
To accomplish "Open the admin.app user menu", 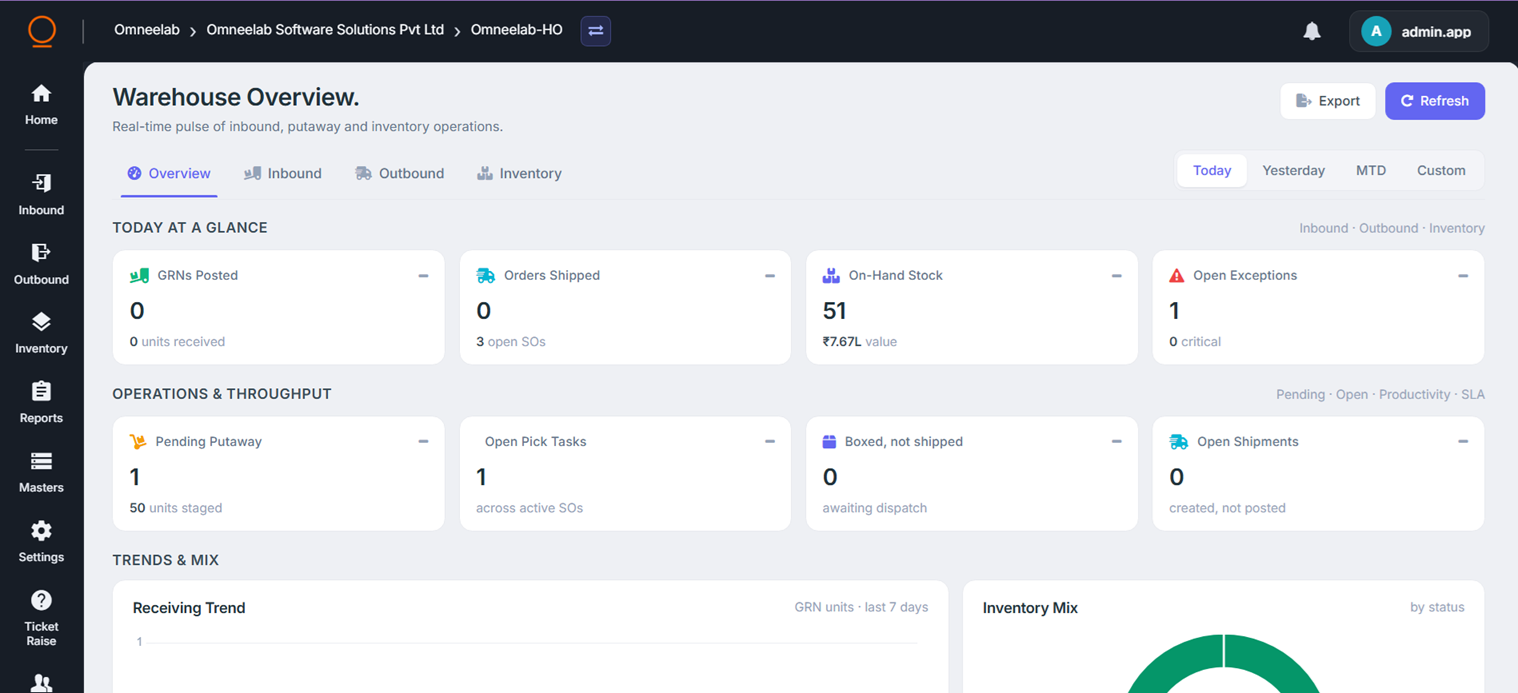I will tap(1418, 31).
